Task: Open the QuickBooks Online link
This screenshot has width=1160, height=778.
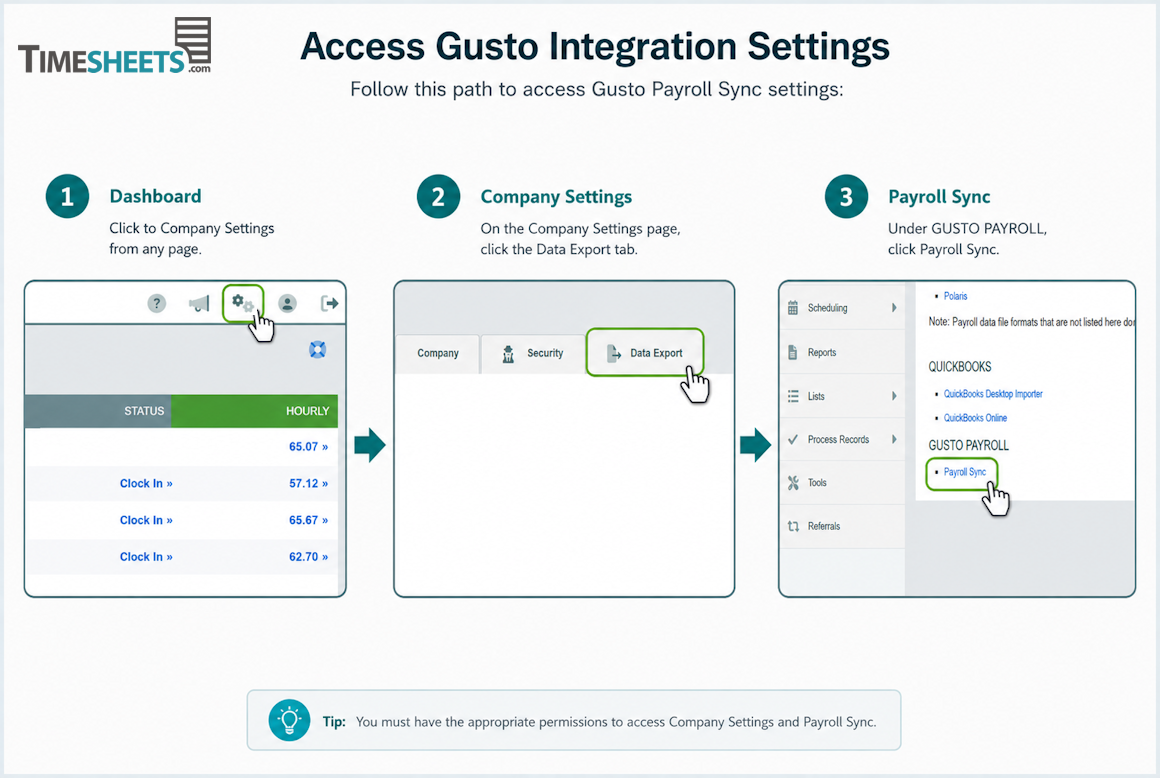Action: click(975, 418)
